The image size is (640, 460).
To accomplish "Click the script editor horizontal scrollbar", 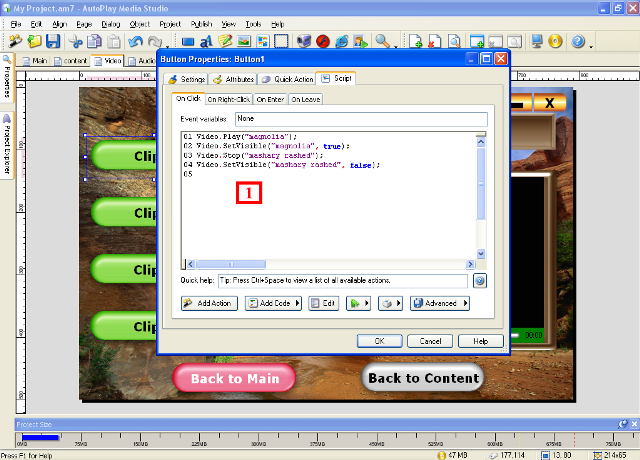I will [x=300, y=263].
